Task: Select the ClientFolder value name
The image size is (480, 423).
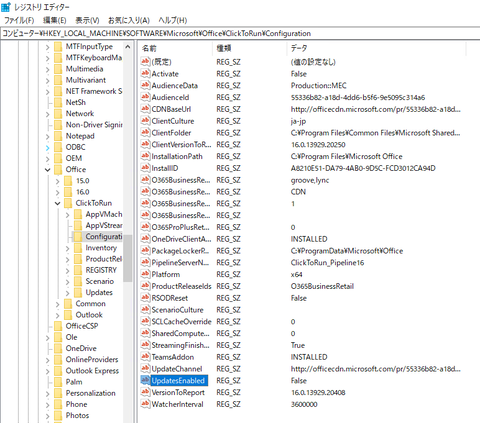Action: point(171,133)
